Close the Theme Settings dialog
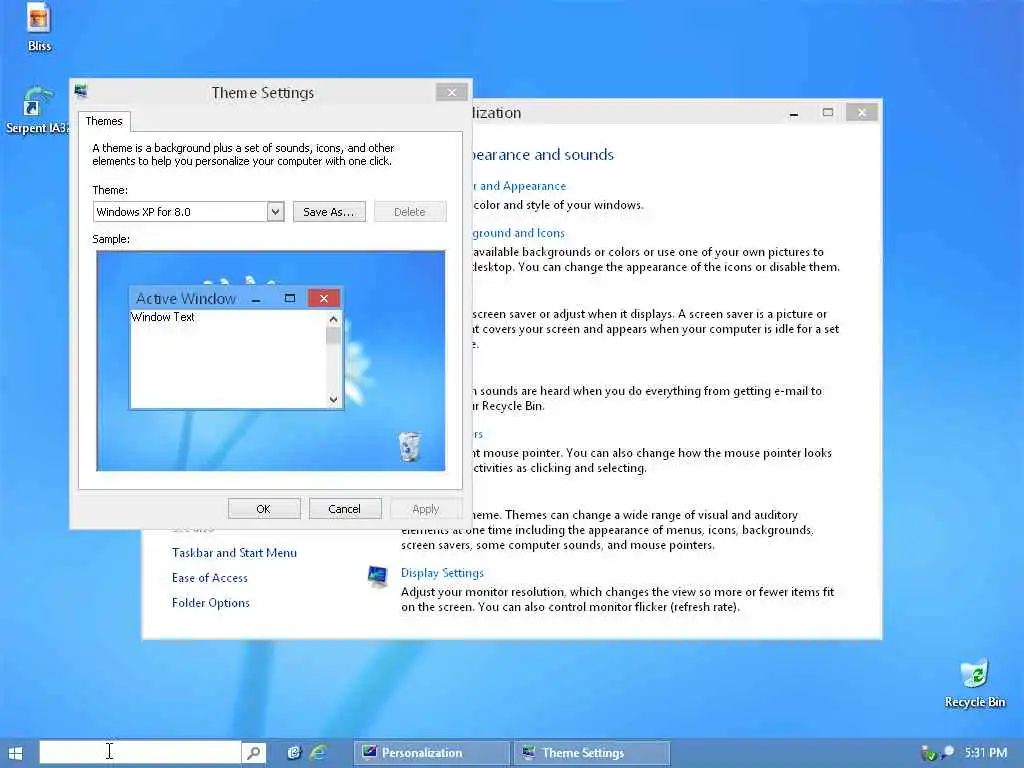This screenshot has height=768, width=1024. [x=452, y=93]
